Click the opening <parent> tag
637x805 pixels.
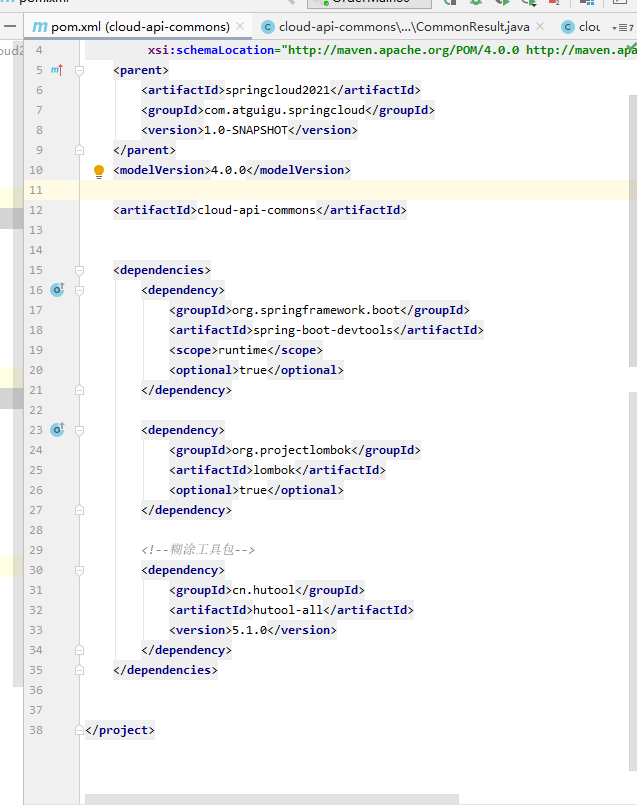141,70
